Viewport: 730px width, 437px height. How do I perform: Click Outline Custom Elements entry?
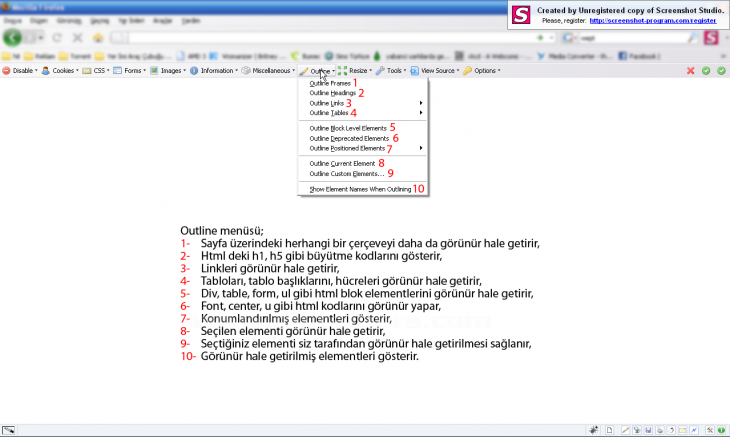tap(346, 173)
